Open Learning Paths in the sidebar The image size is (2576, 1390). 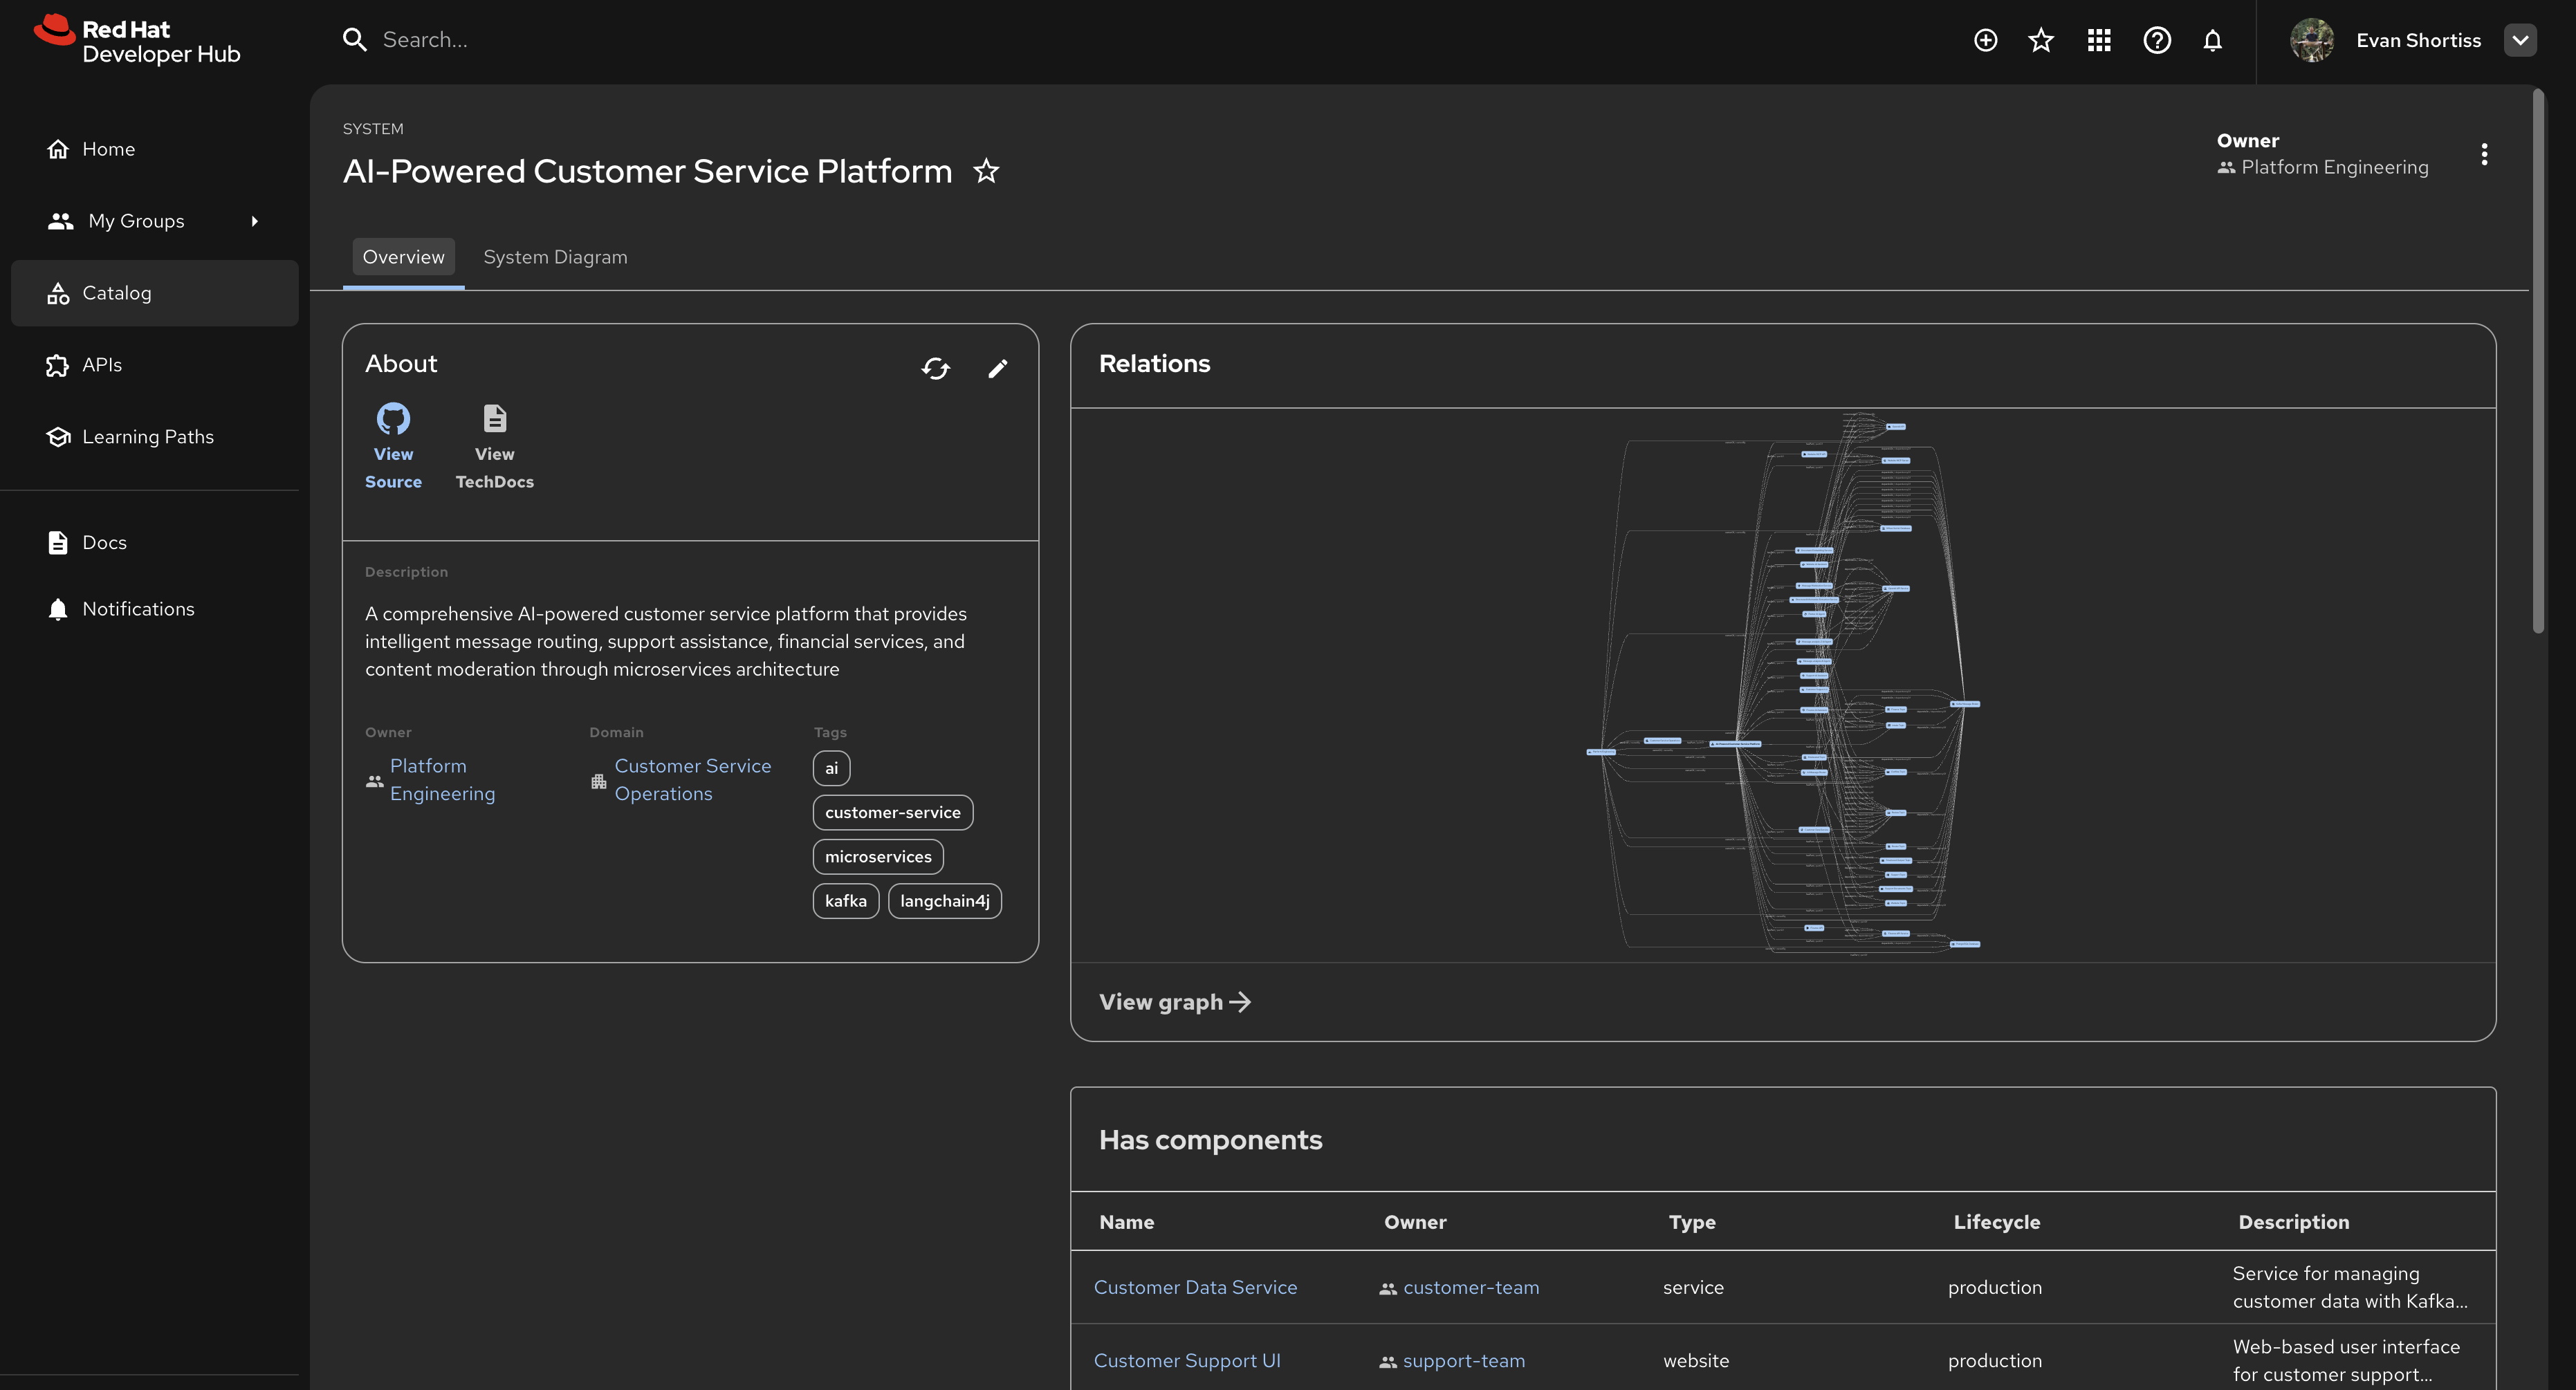coord(147,437)
